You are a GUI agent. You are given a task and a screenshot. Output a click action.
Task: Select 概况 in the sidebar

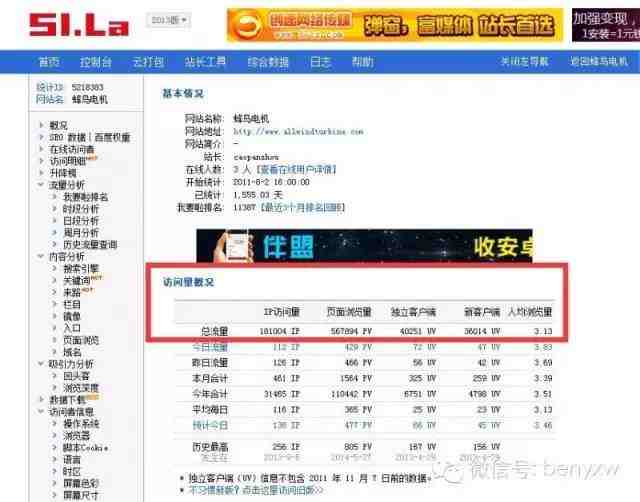coord(58,125)
